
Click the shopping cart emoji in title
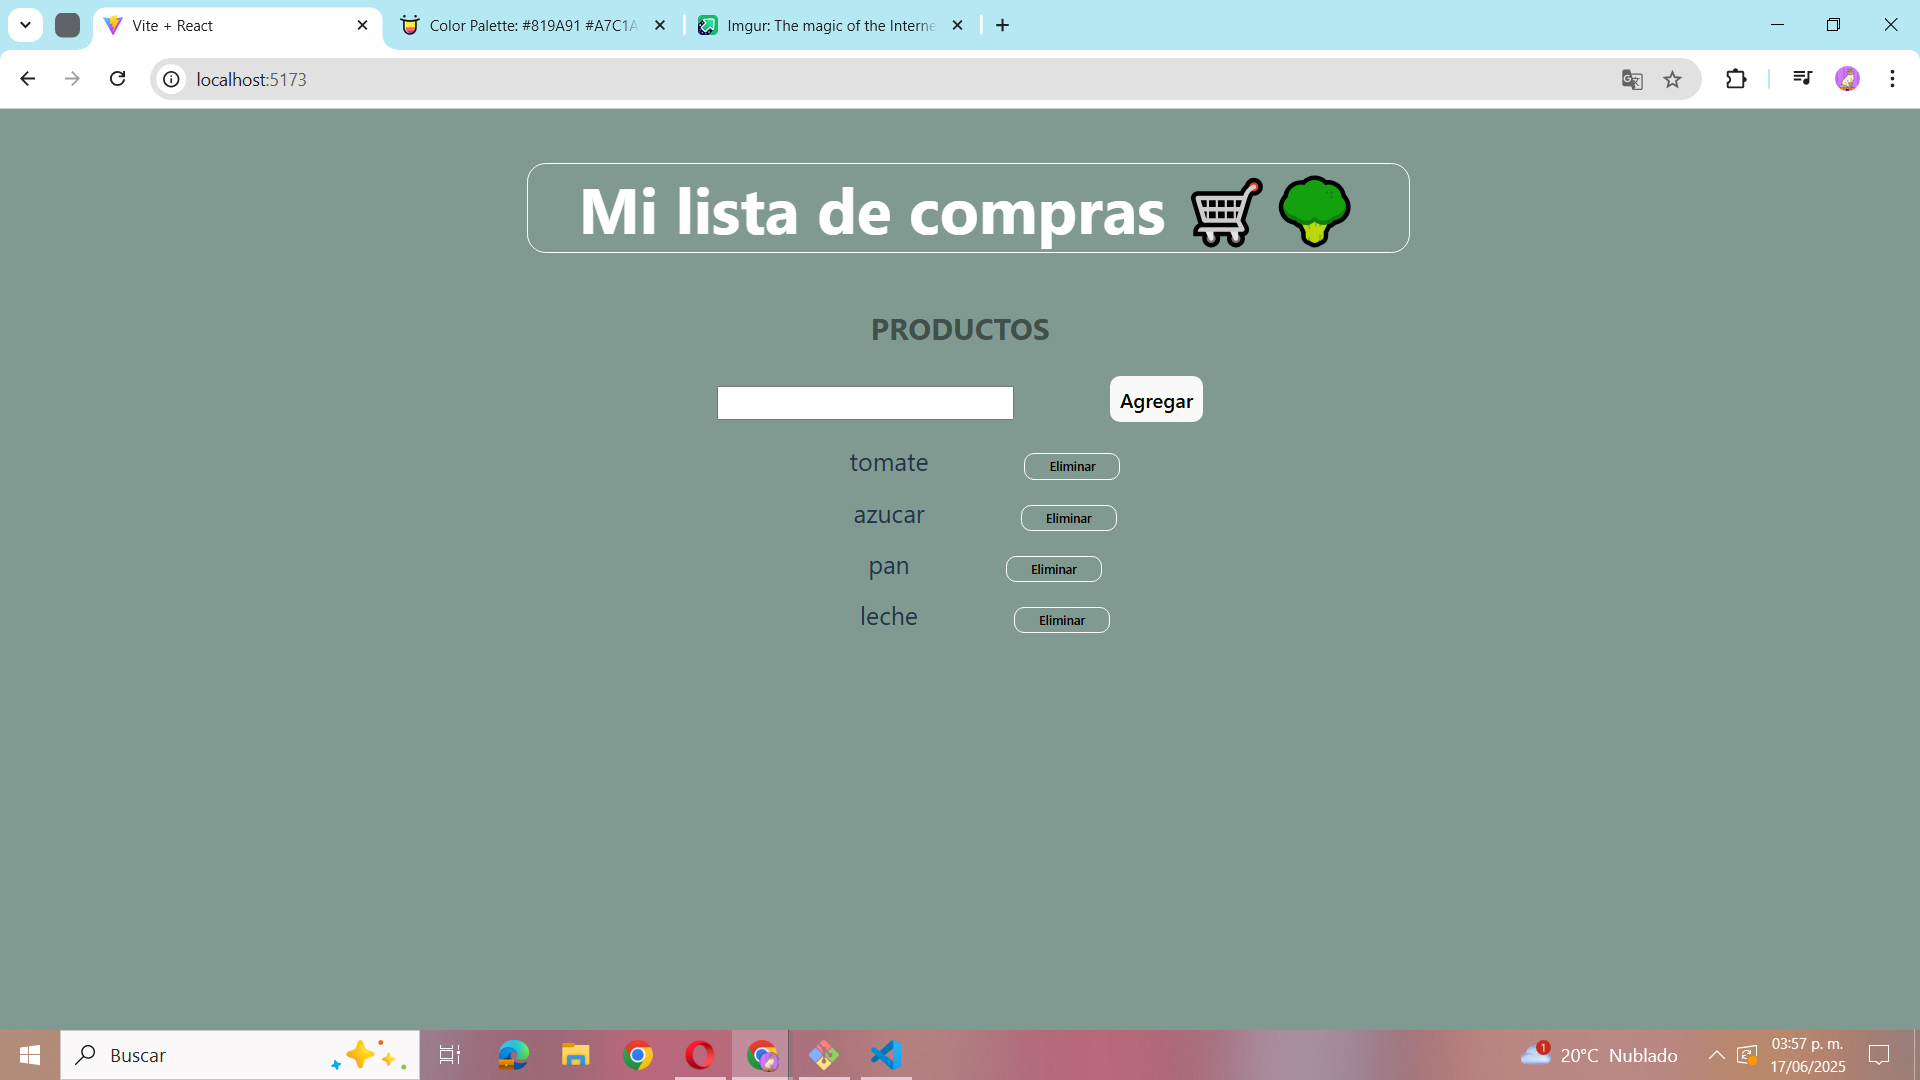coord(1227,211)
